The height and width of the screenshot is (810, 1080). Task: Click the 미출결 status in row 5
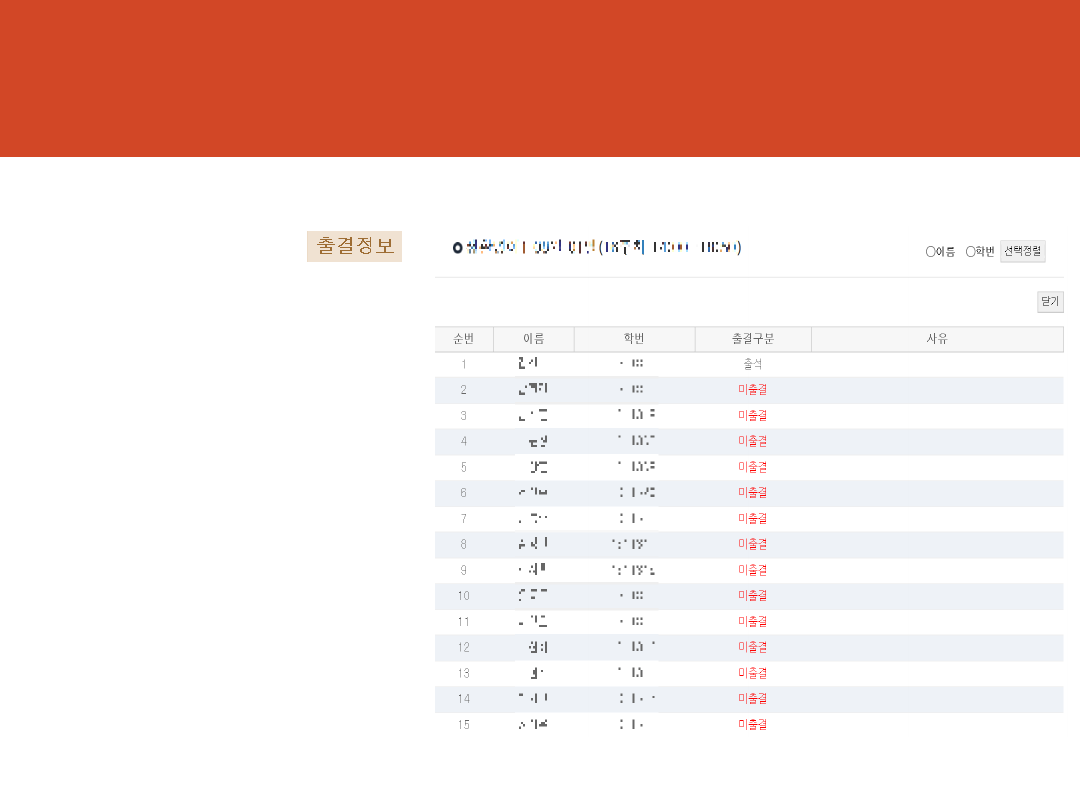point(752,467)
